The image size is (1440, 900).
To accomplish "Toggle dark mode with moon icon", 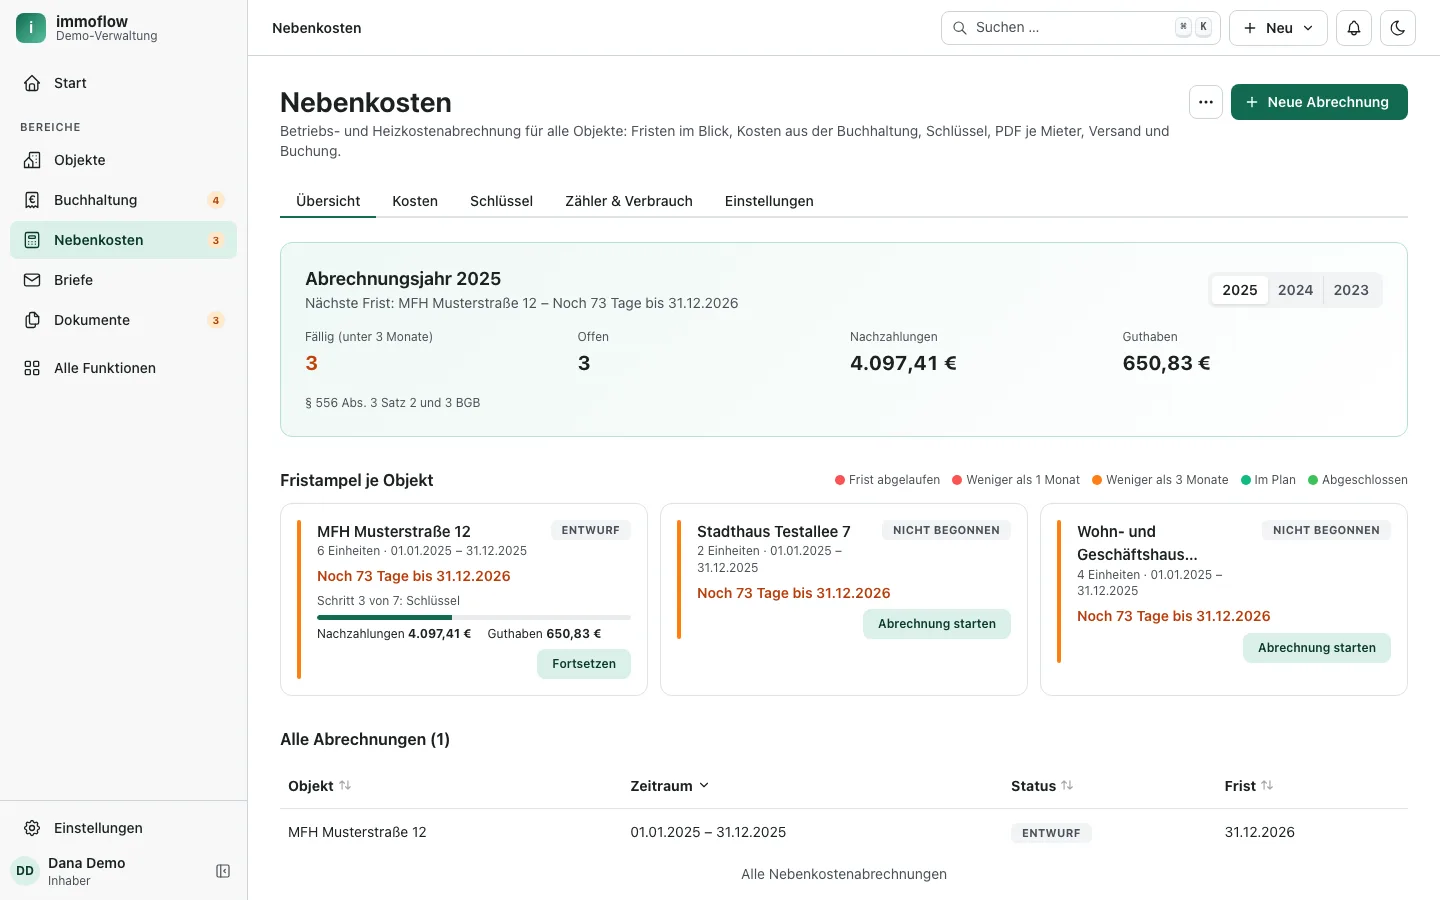I will [1398, 28].
